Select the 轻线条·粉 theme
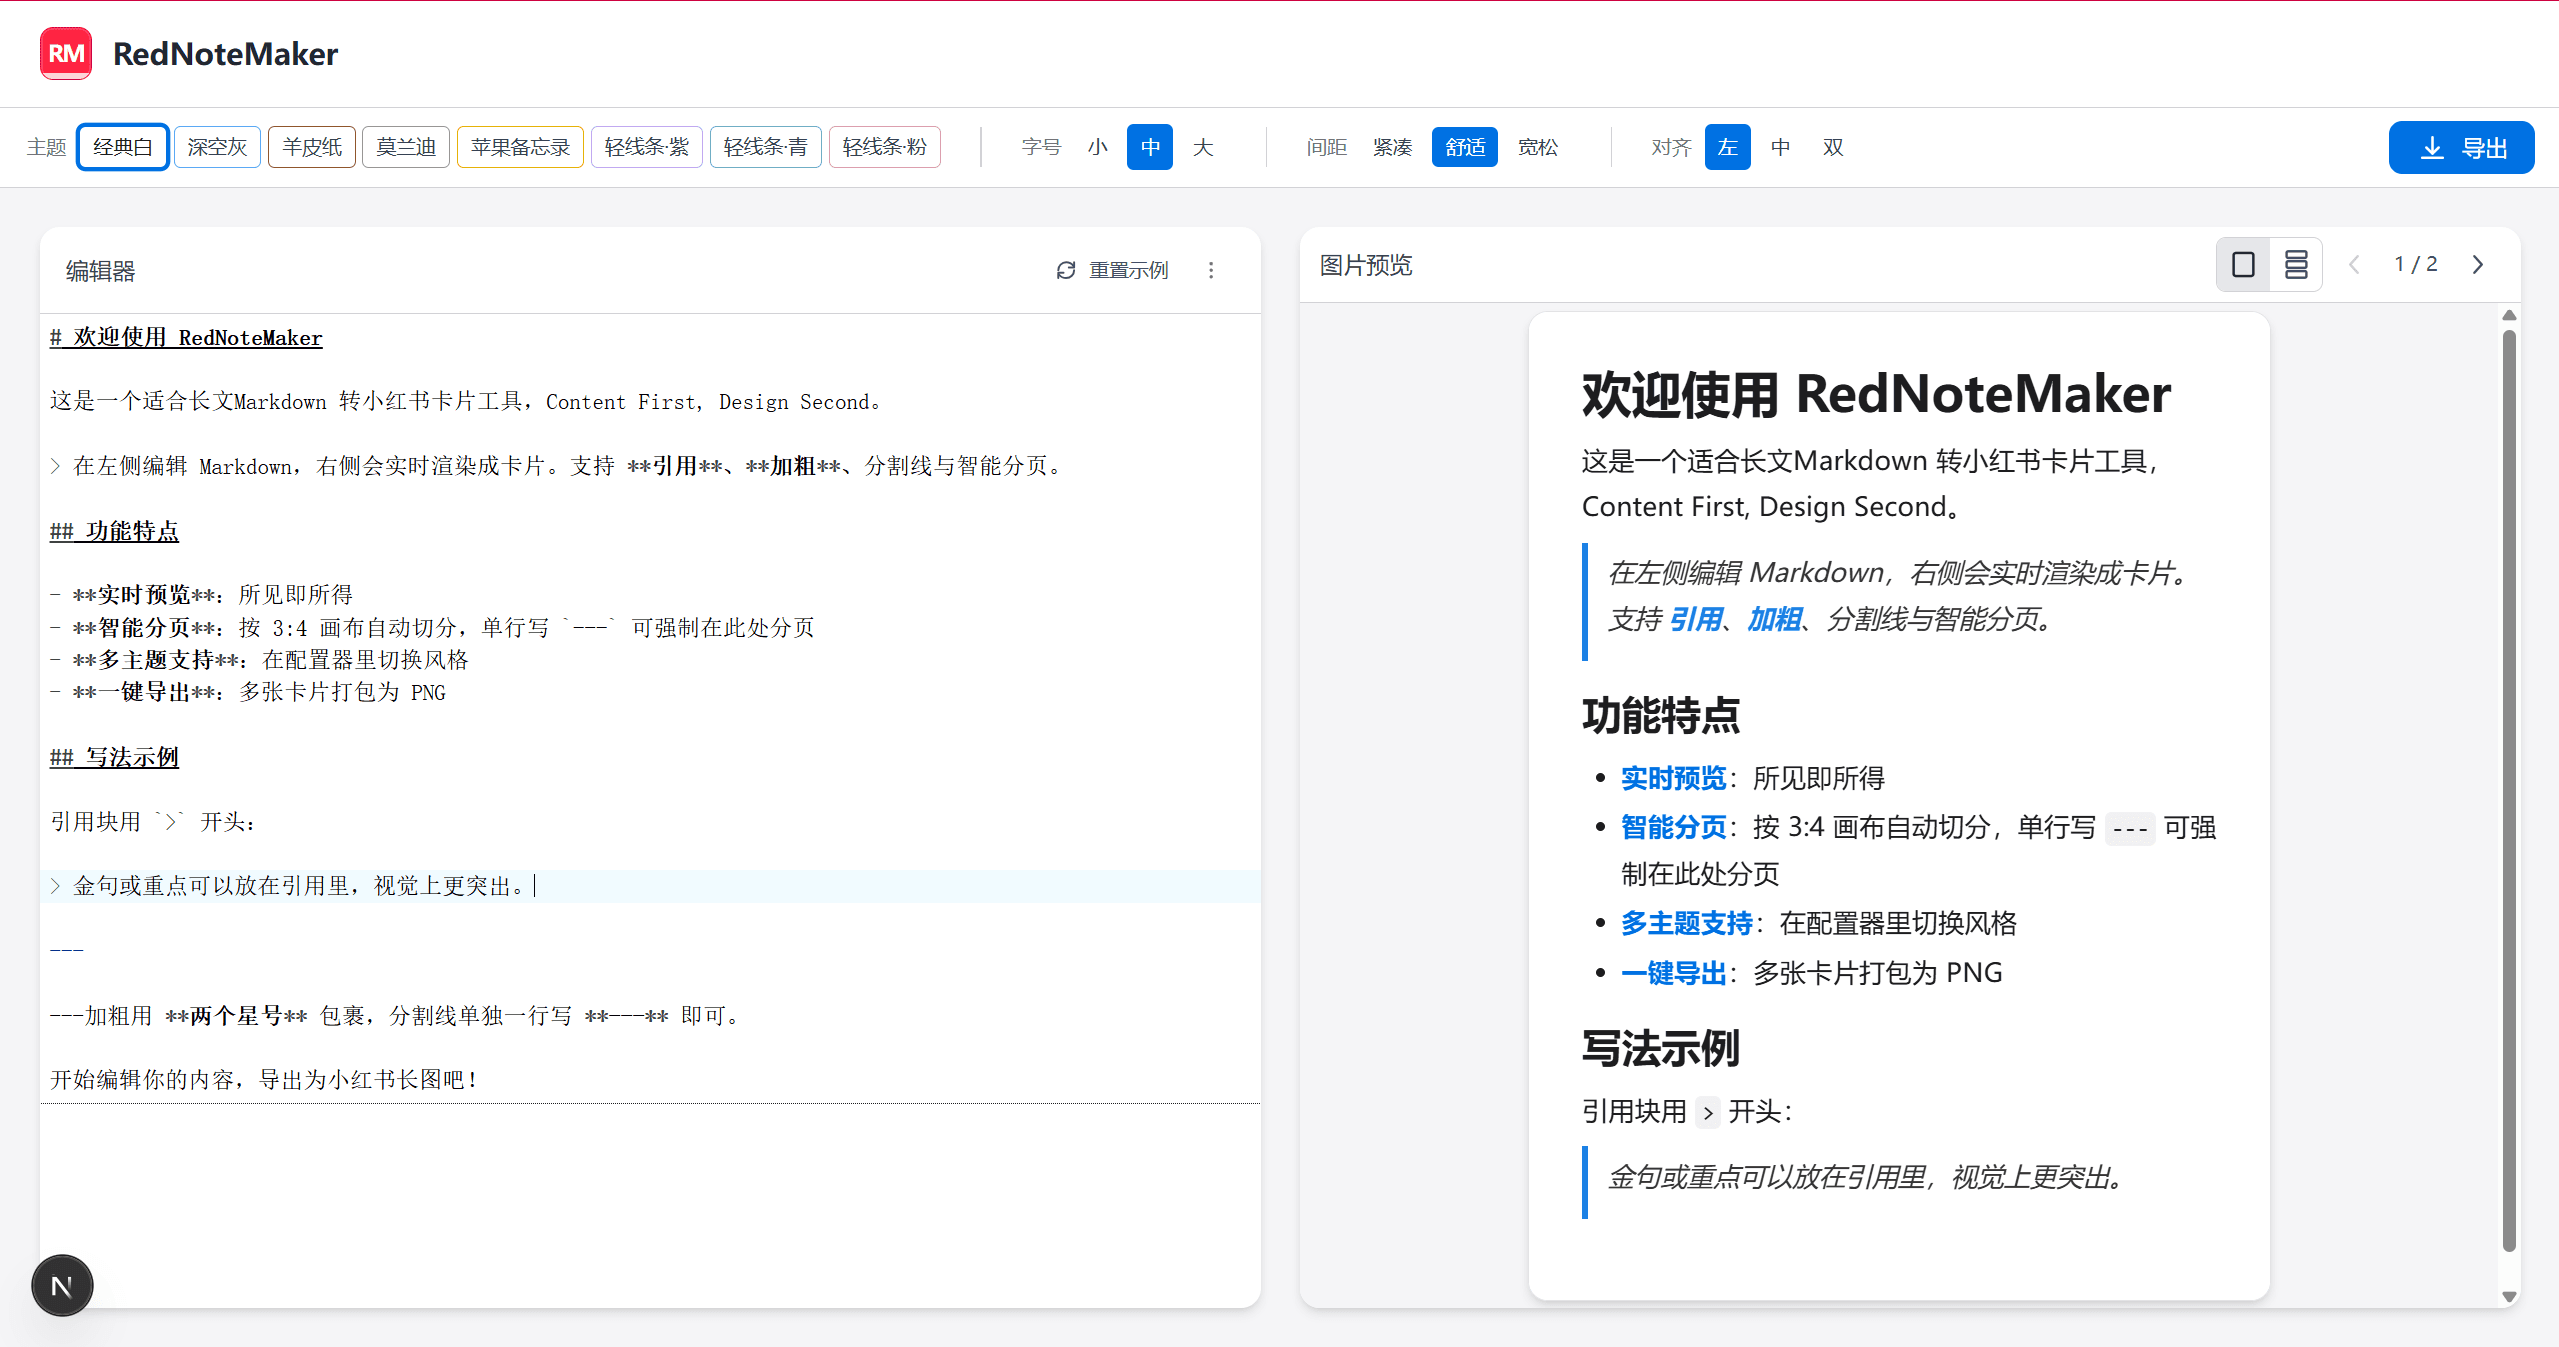 pos(885,147)
